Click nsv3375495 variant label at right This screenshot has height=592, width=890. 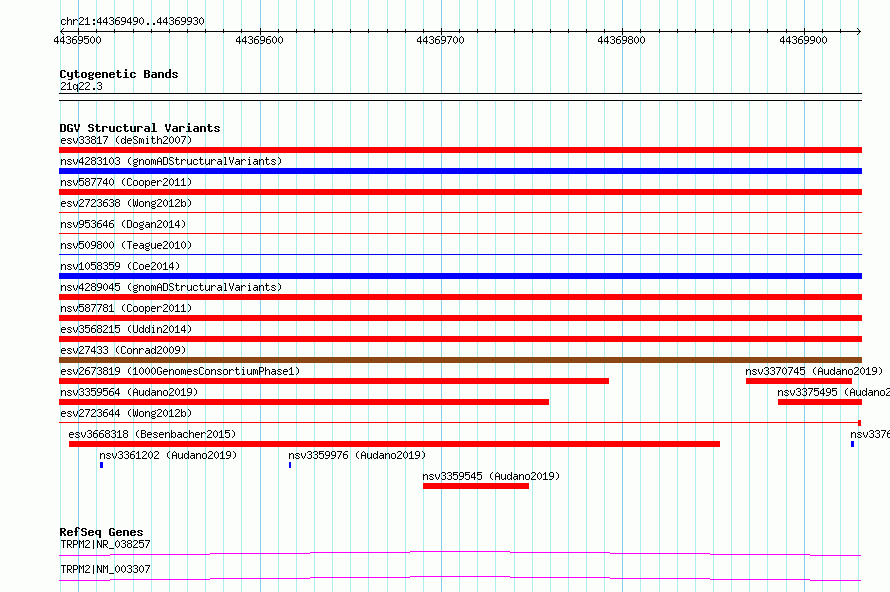pyautogui.click(x=833, y=392)
